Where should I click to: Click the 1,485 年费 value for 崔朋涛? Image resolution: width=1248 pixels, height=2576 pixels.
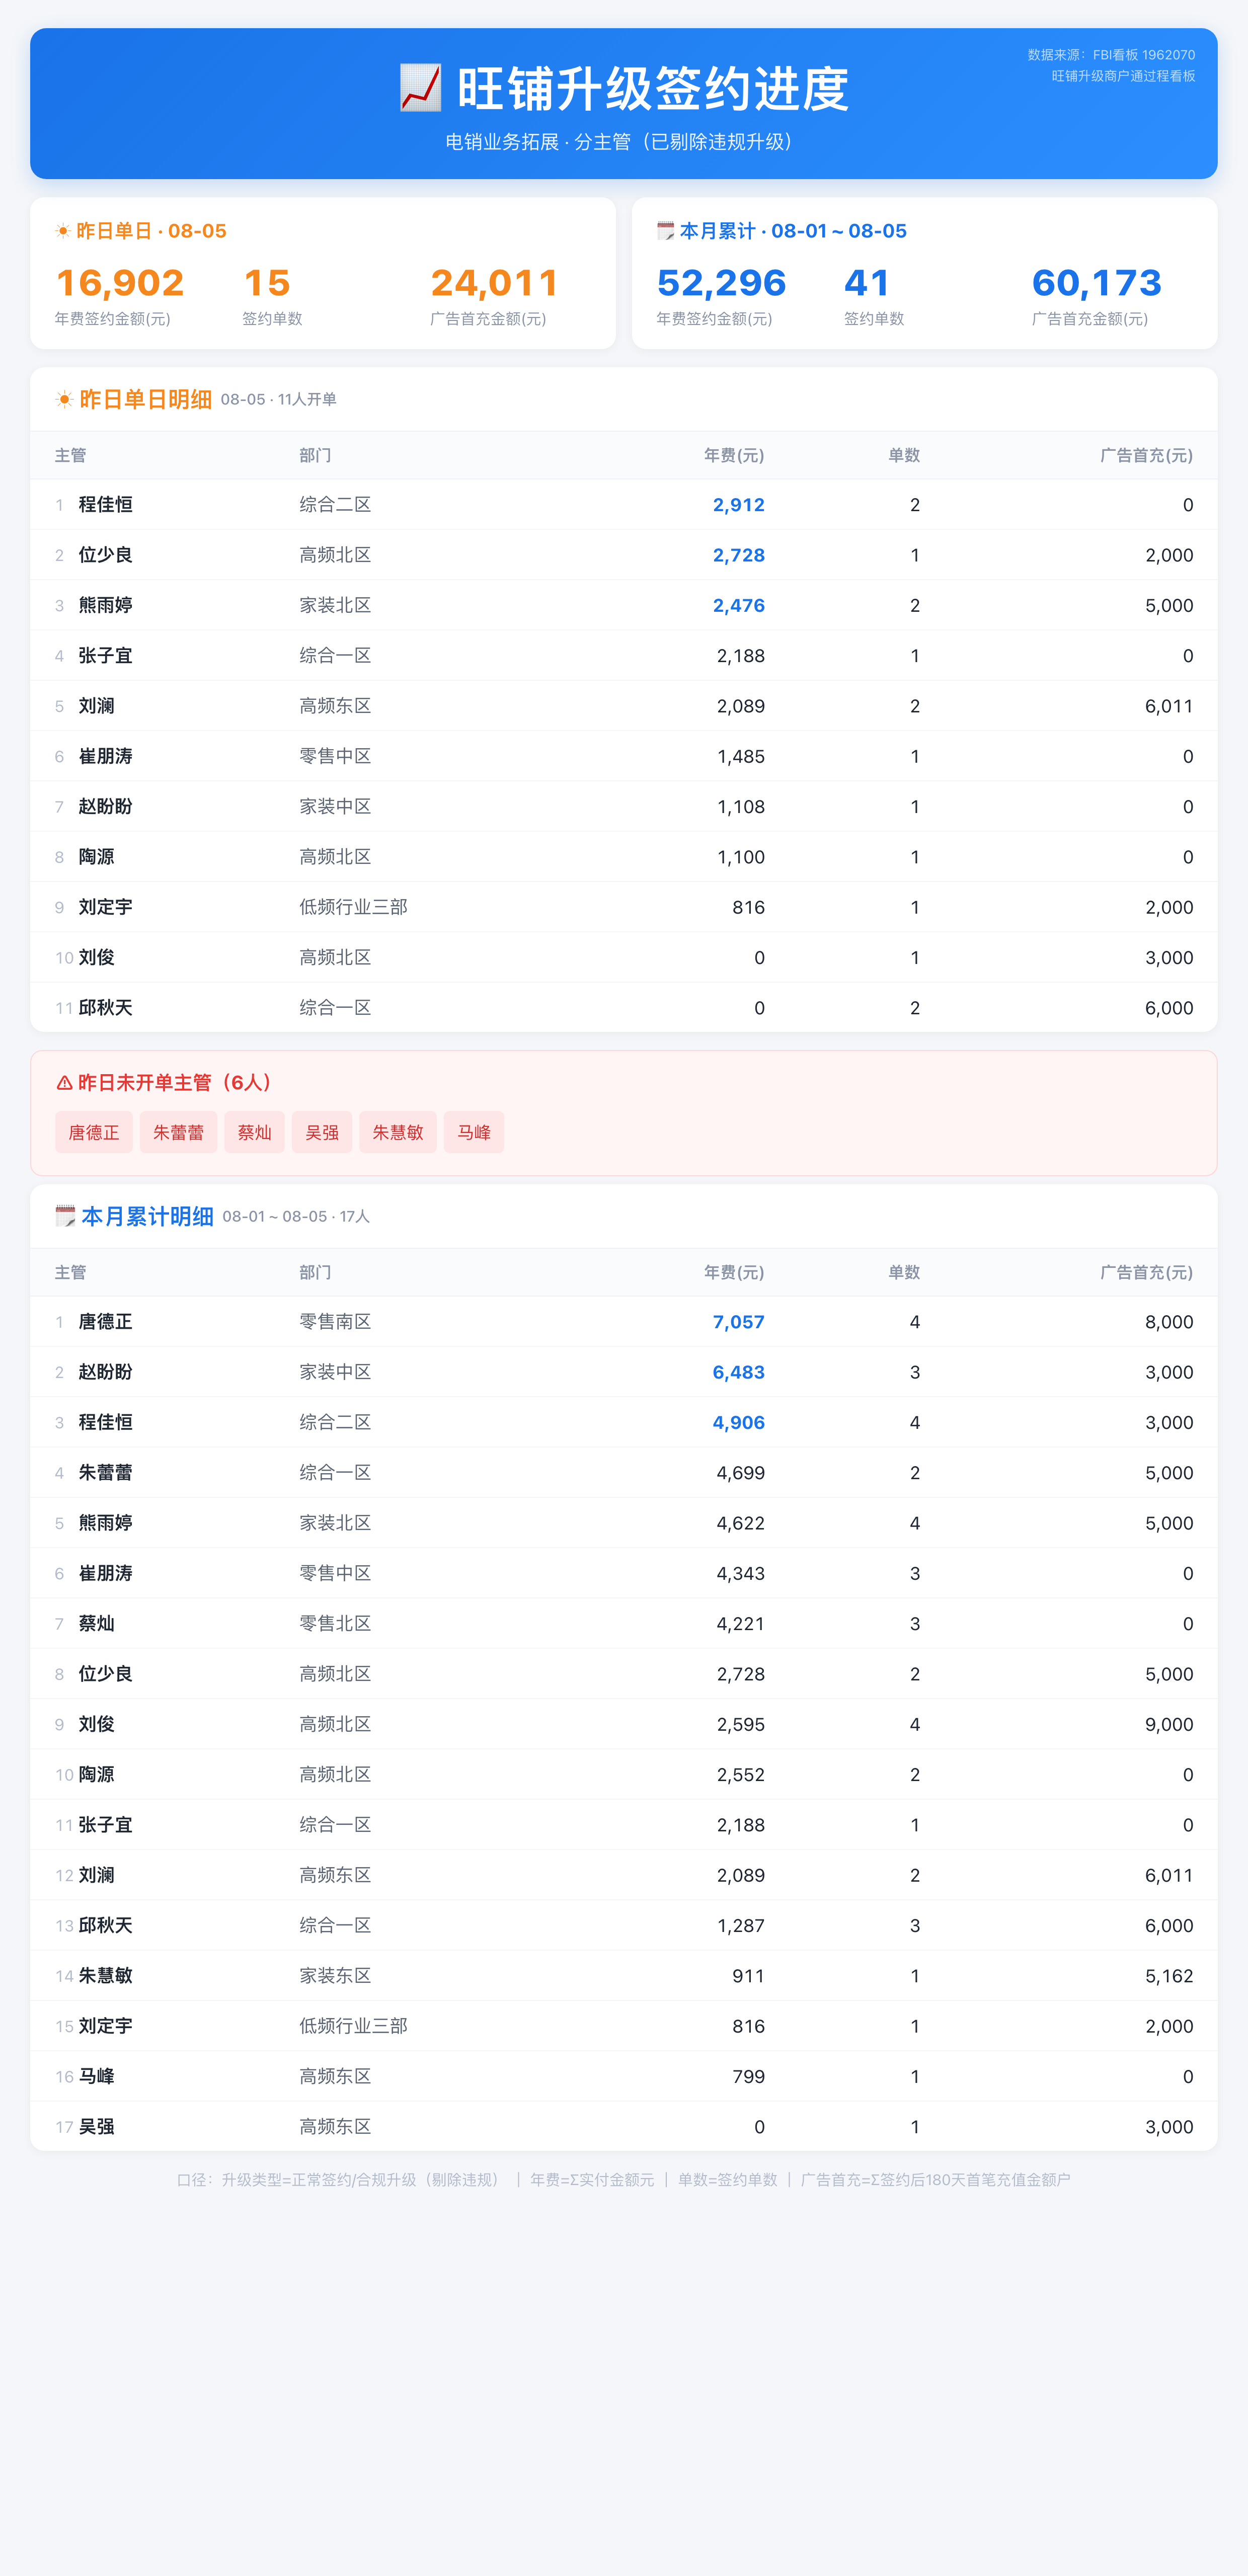741,757
